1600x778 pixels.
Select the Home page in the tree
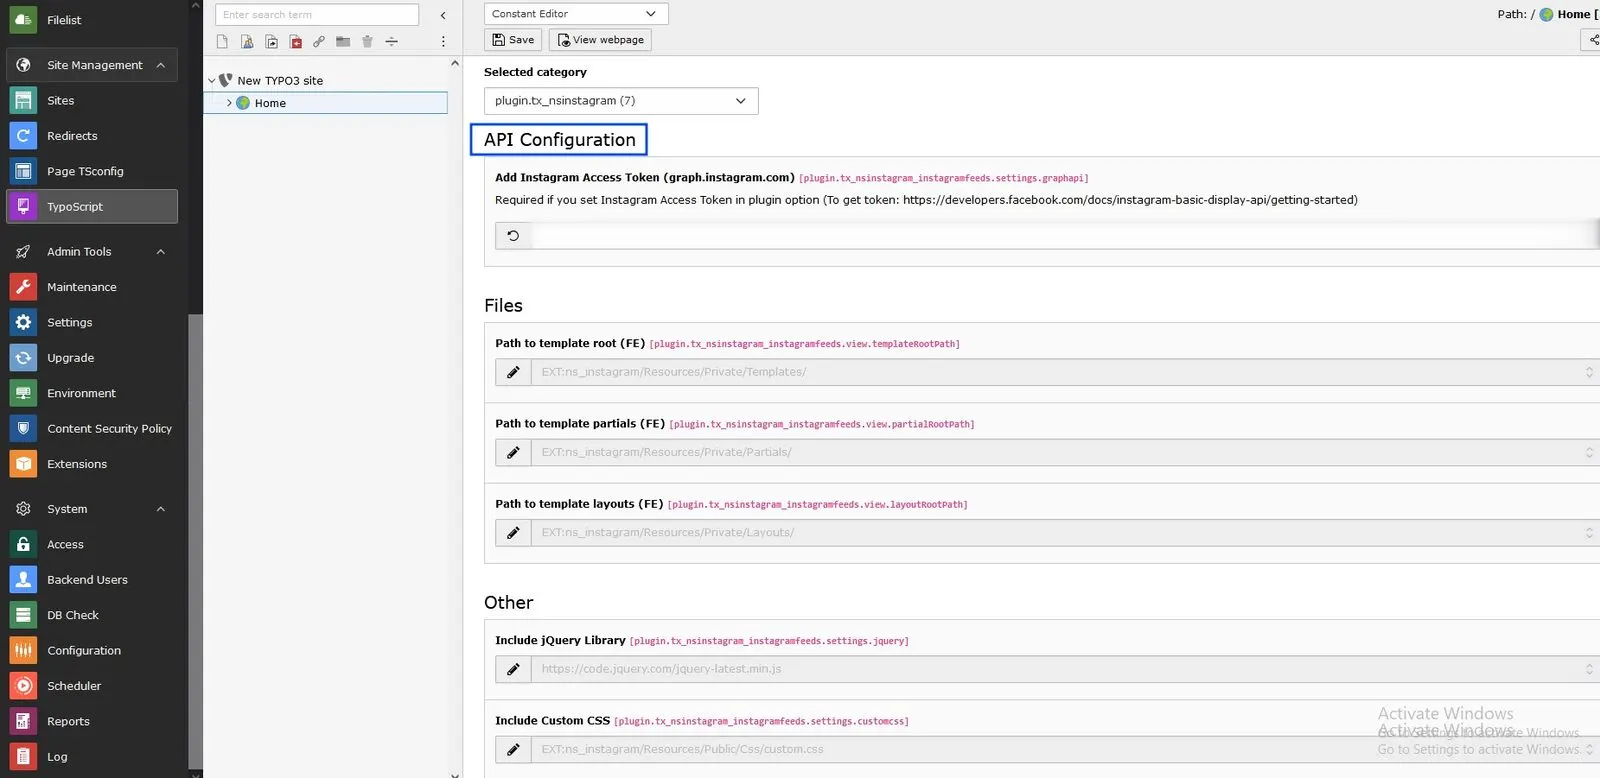click(x=270, y=103)
